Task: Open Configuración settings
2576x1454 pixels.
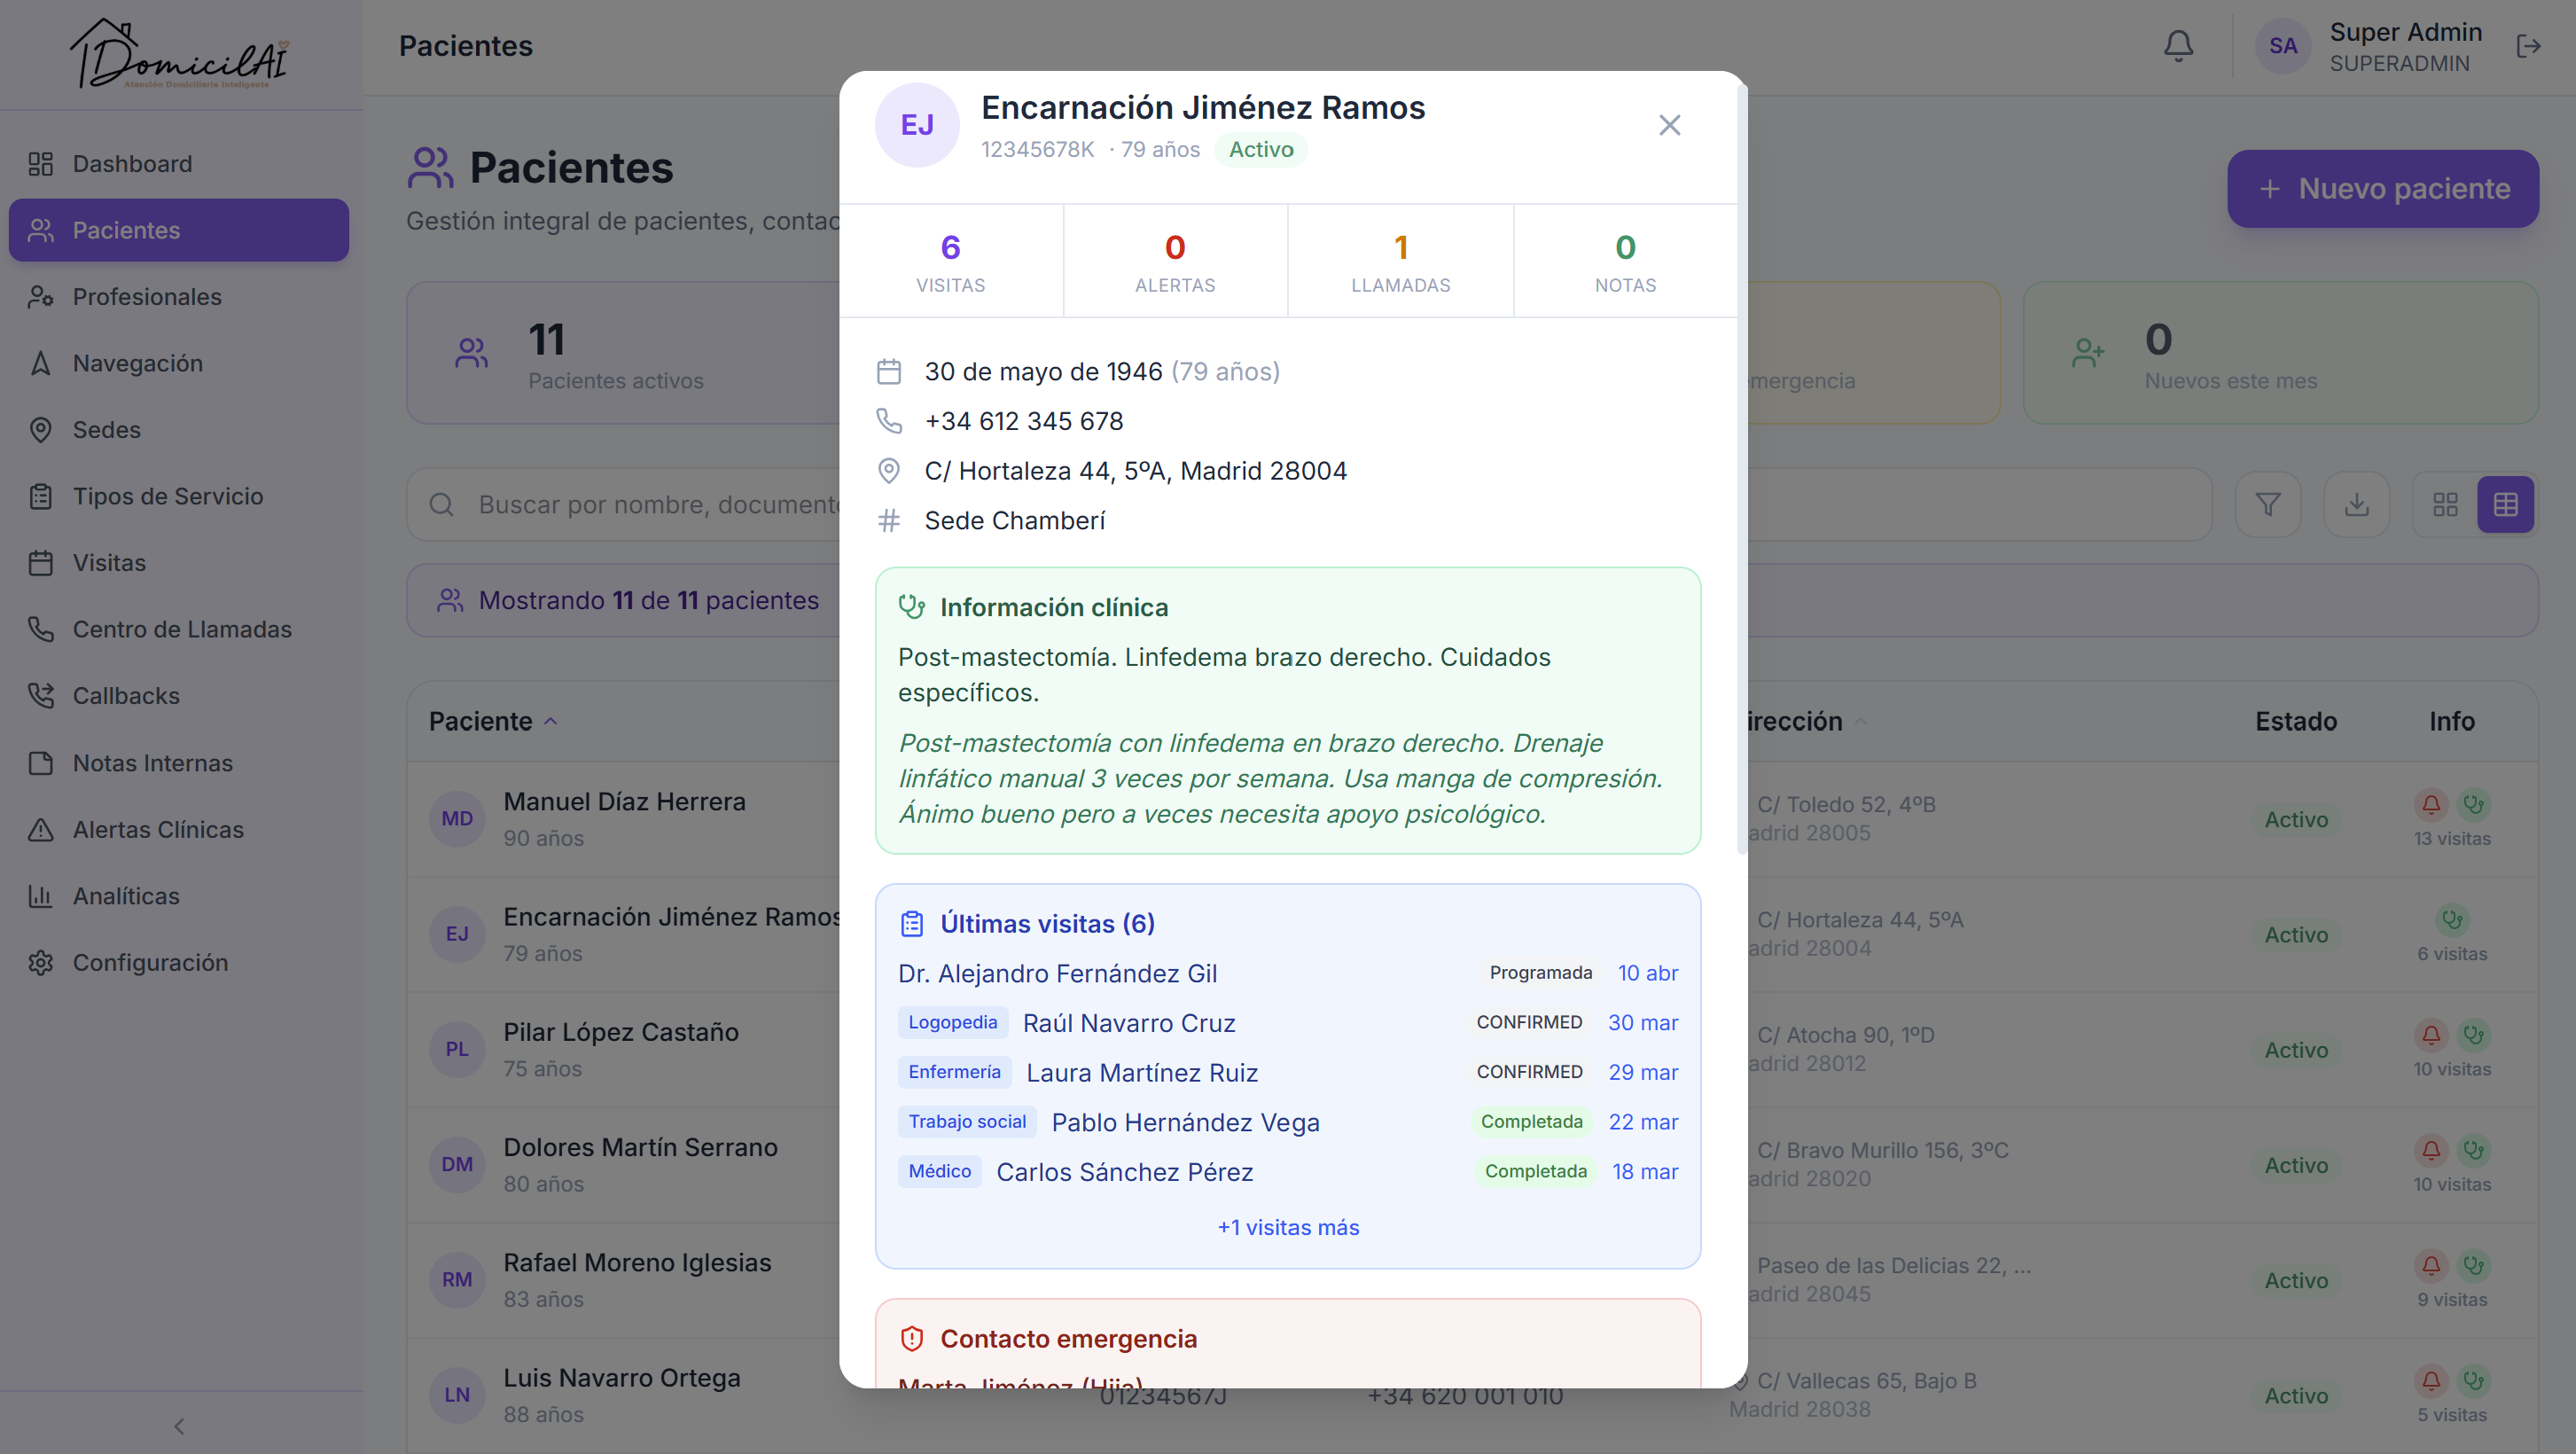Action: coord(179,962)
